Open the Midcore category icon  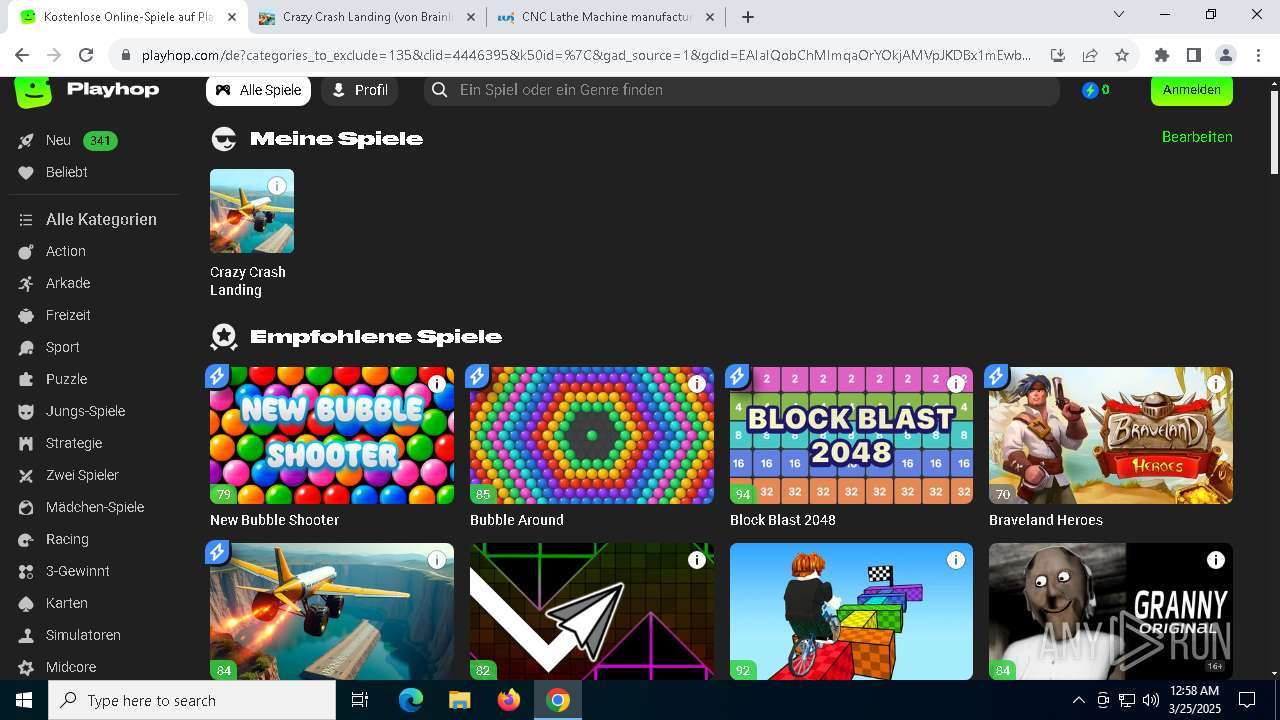(x=26, y=668)
